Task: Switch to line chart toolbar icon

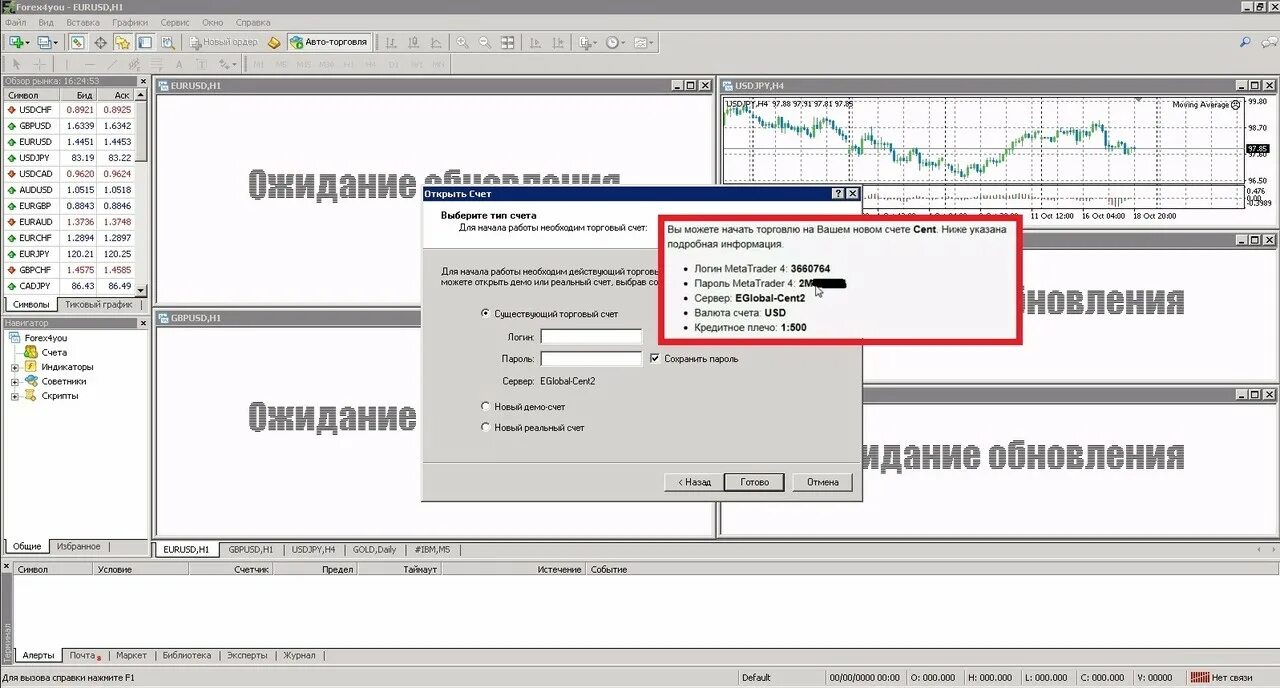Action: [x=435, y=42]
